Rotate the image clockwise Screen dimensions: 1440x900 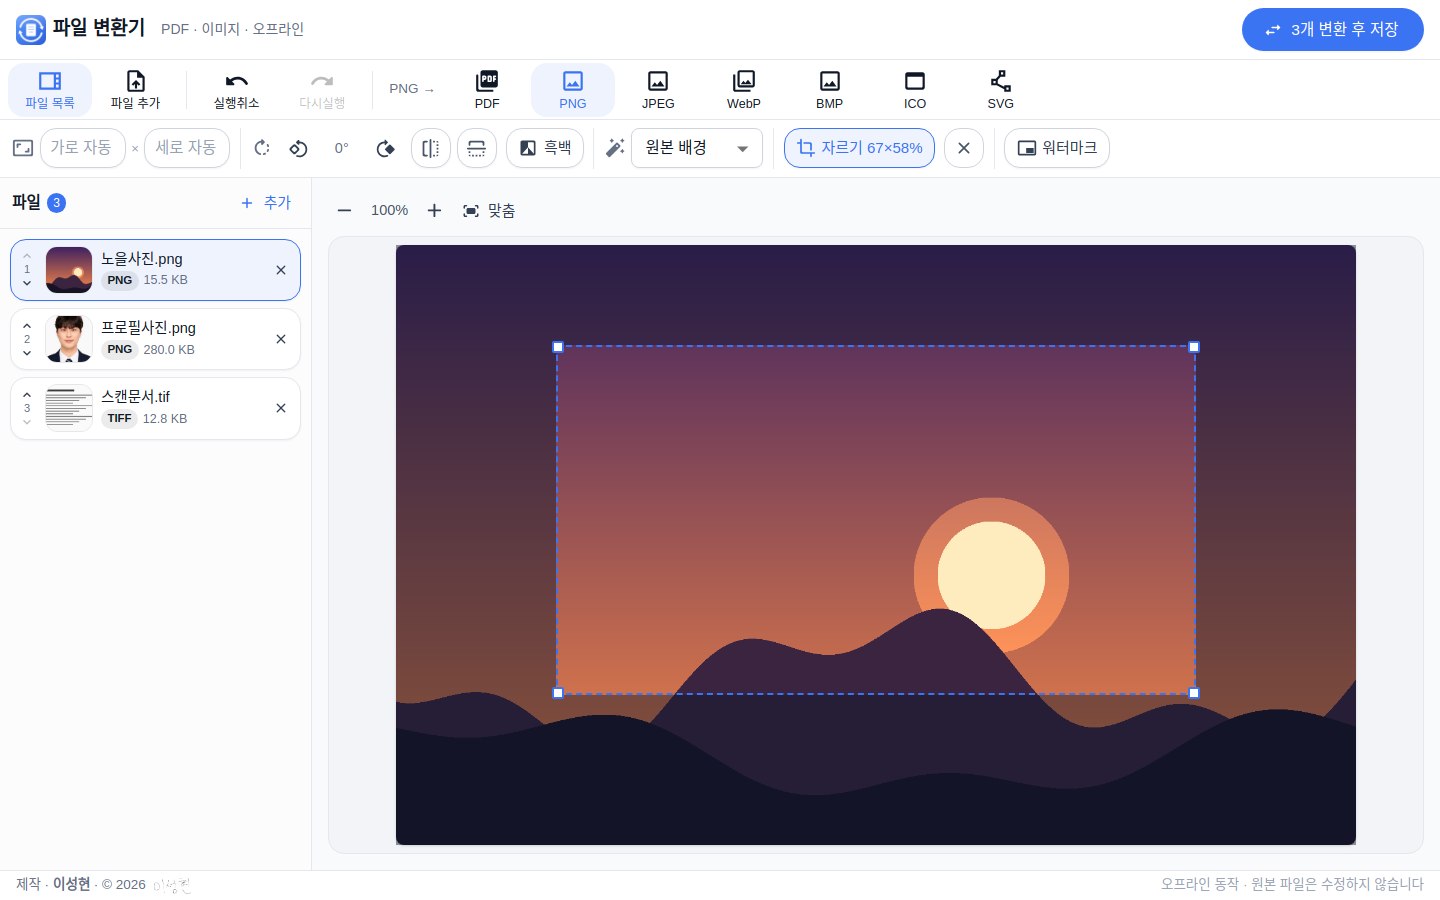click(385, 148)
